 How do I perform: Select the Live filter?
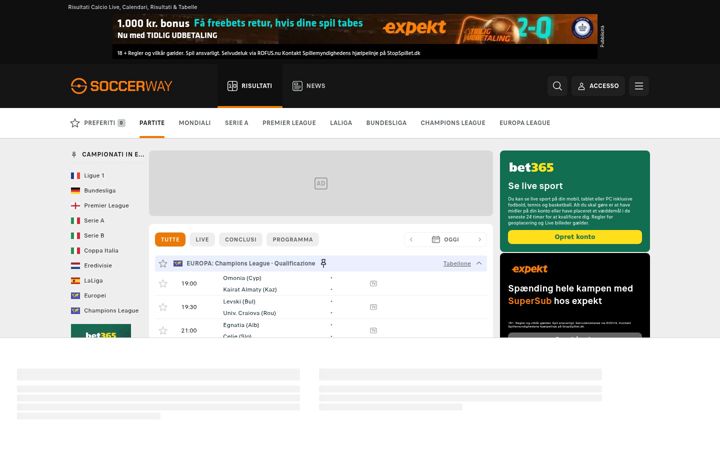click(202, 239)
